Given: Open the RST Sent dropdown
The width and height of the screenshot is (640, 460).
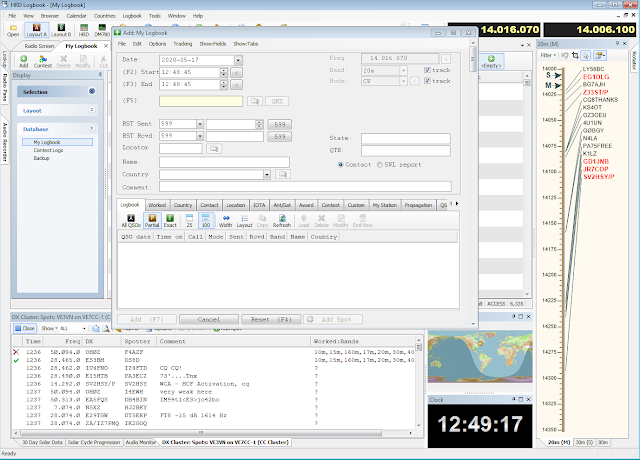Looking at the screenshot, I should 200,124.
